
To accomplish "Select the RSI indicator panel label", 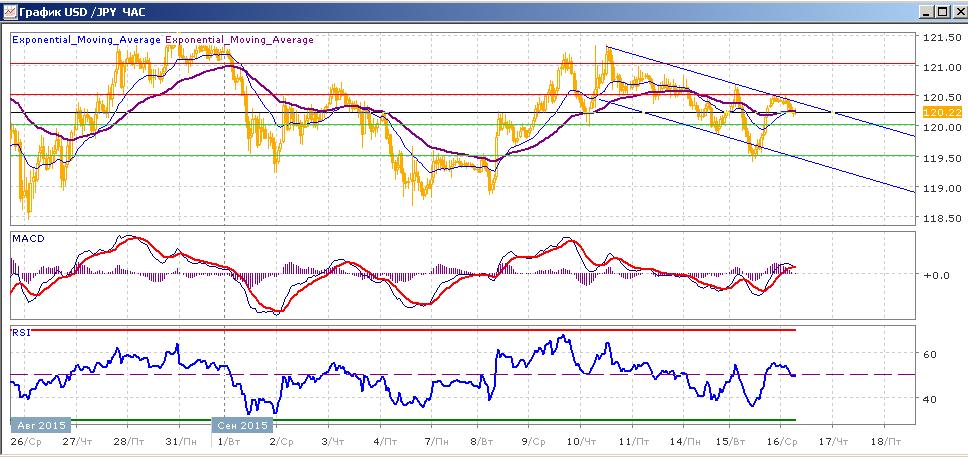I will coord(21,332).
